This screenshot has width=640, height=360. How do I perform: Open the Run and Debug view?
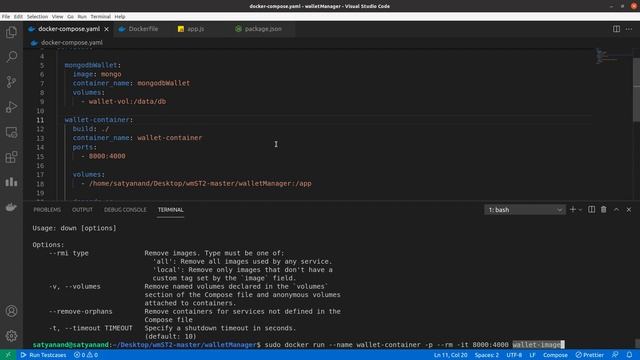(11, 107)
